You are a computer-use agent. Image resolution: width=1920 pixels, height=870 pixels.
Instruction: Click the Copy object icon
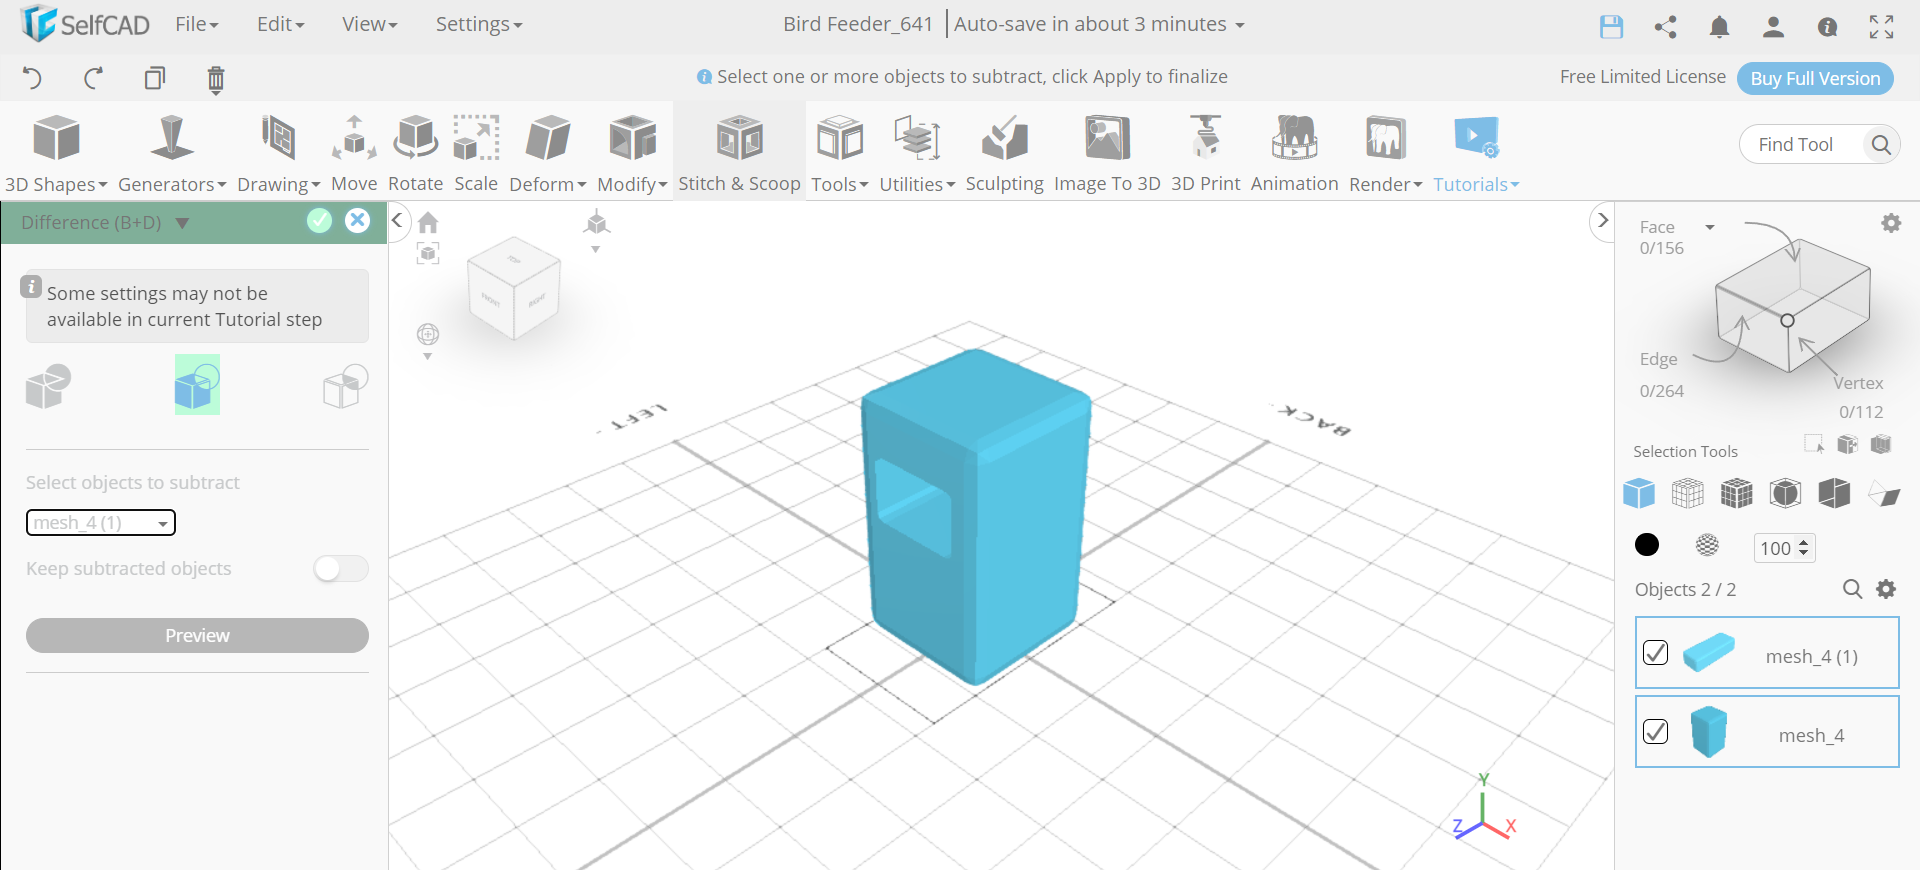pyautogui.click(x=155, y=78)
